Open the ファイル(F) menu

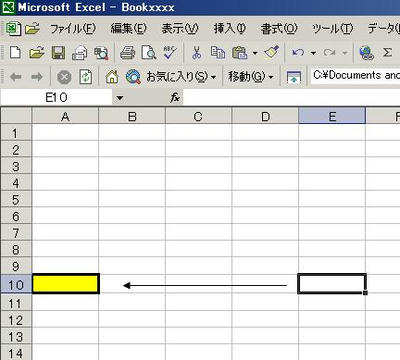pyautogui.click(x=73, y=29)
